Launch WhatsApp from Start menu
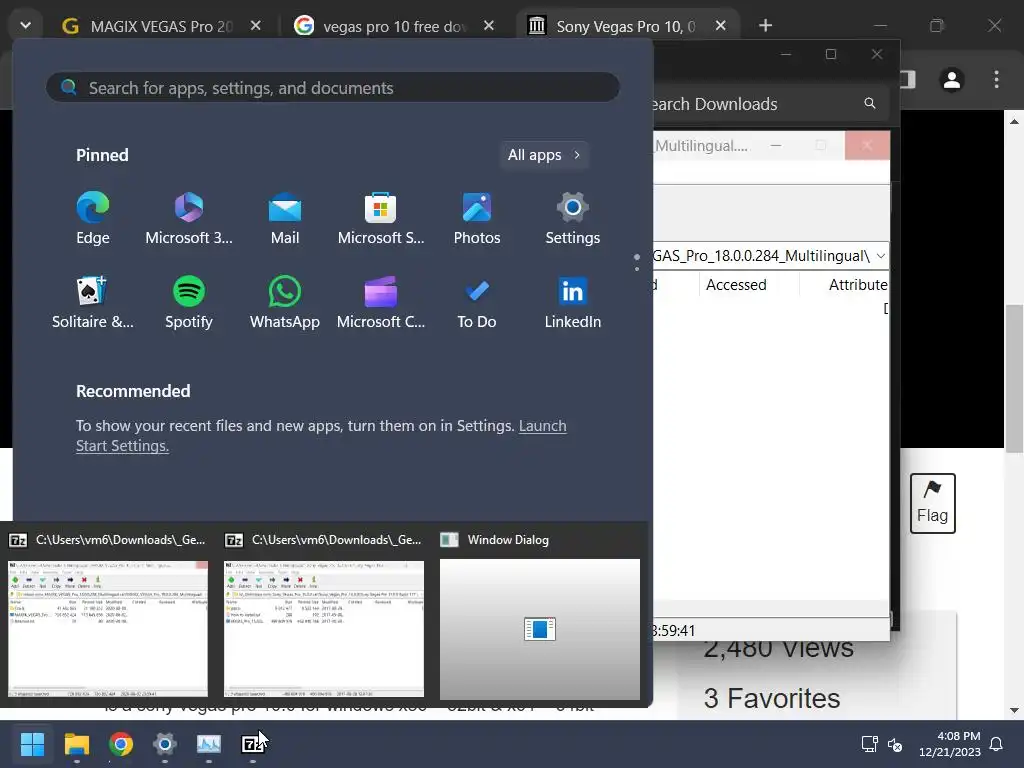The height and width of the screenshot is (768, 1024). coord(285,302)
